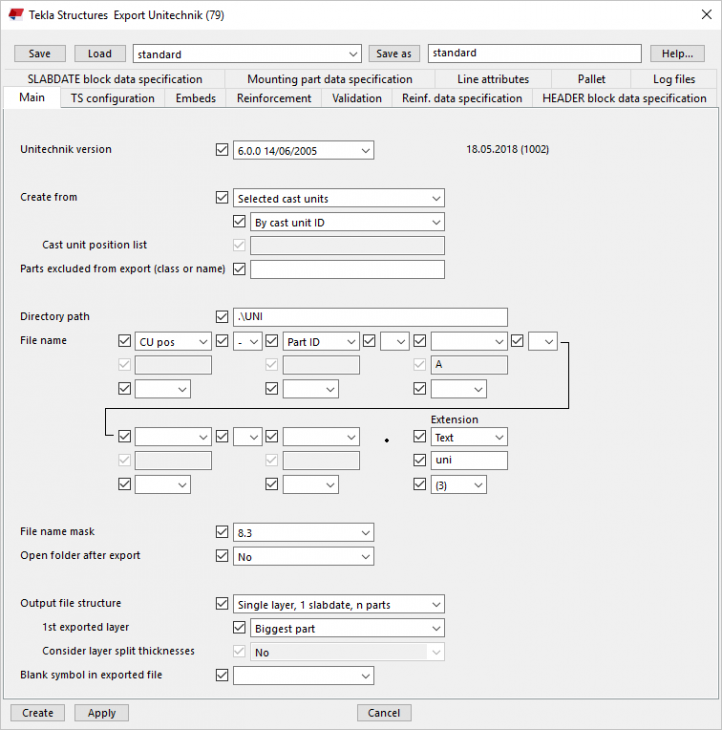Expand the Selected cast units dropdown
The width and height of the screenshot is (722, 730).
pos(338,198)
